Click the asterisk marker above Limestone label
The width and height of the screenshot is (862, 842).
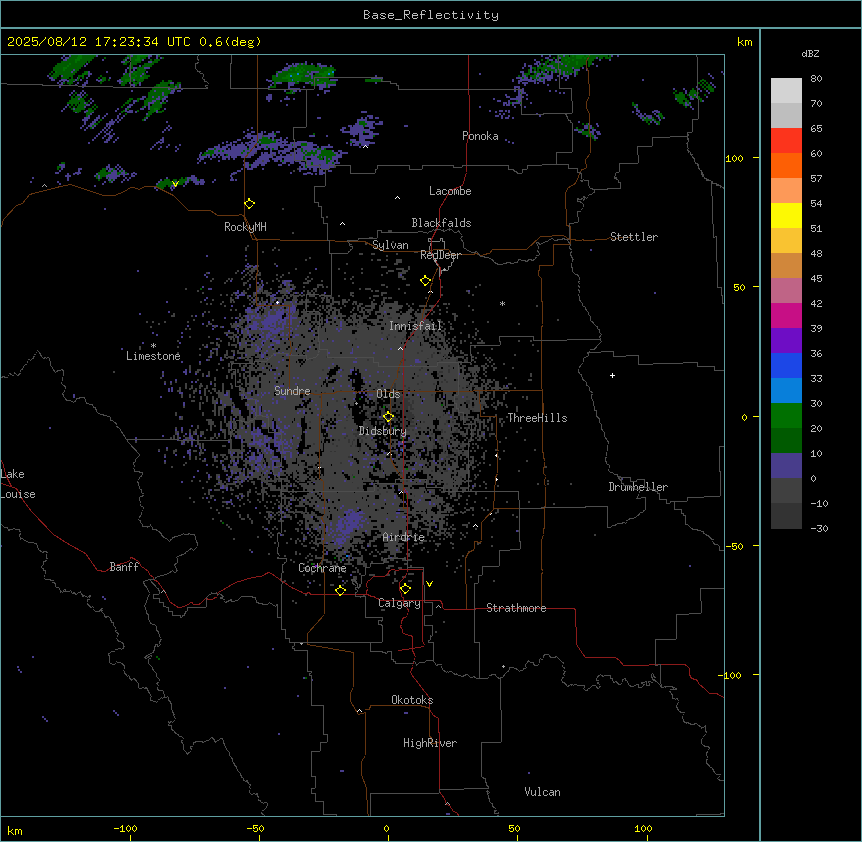click(153, 346)
